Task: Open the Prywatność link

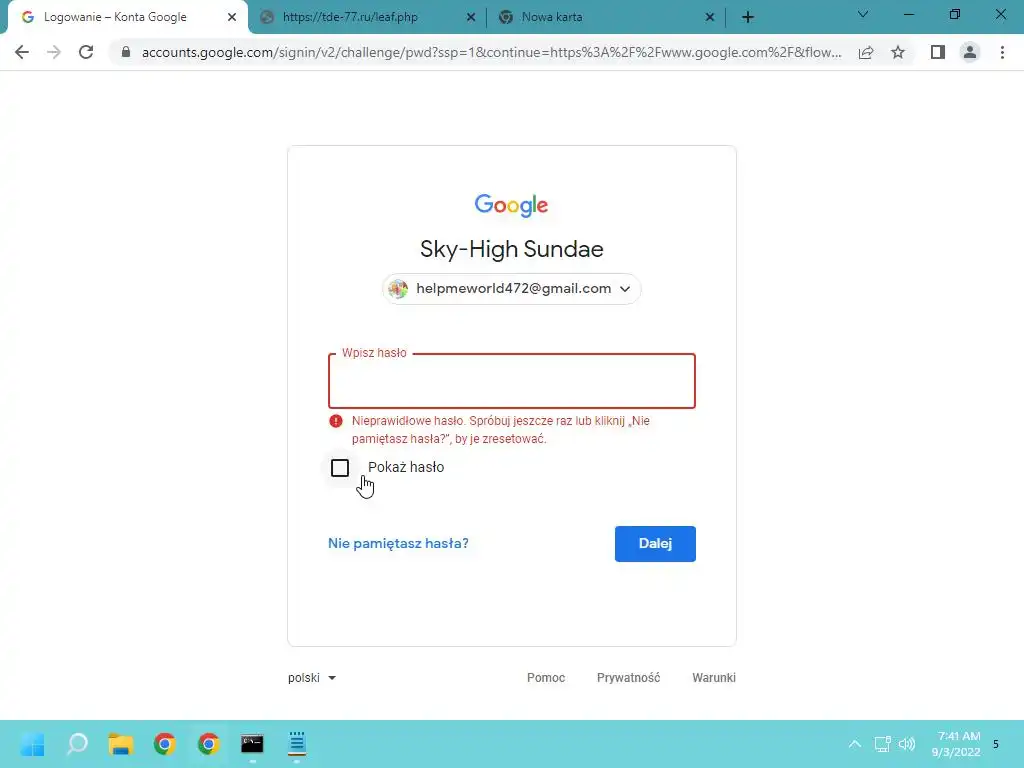Action: point(628,678)
